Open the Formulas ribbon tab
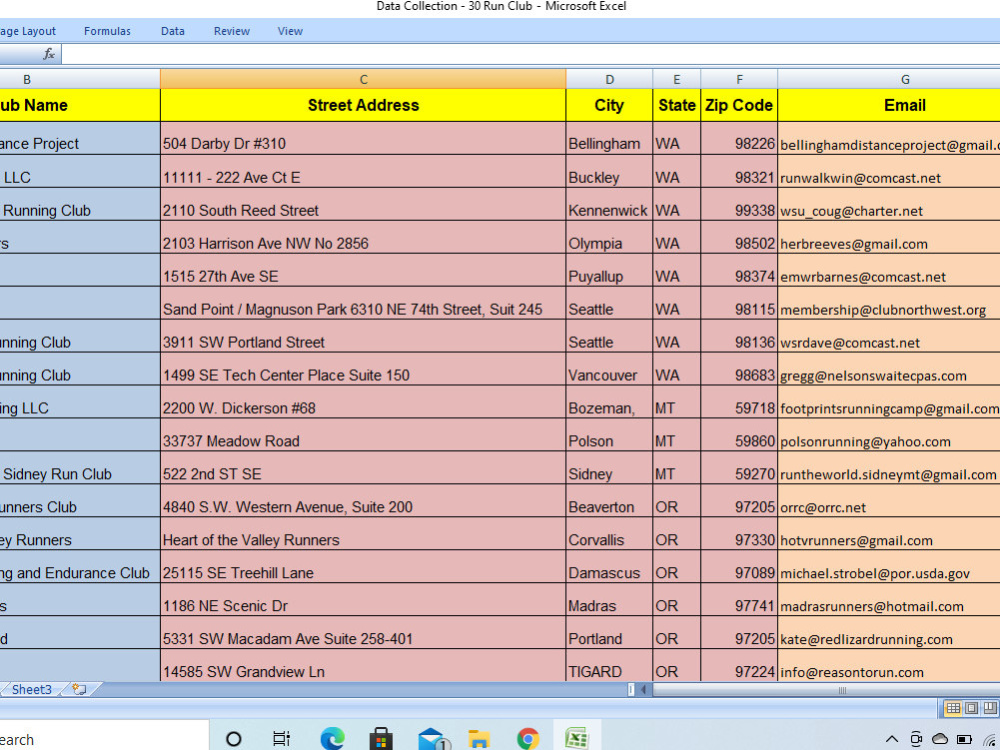The height and width of the screenshot is (750, 1000). coord(107,31)
